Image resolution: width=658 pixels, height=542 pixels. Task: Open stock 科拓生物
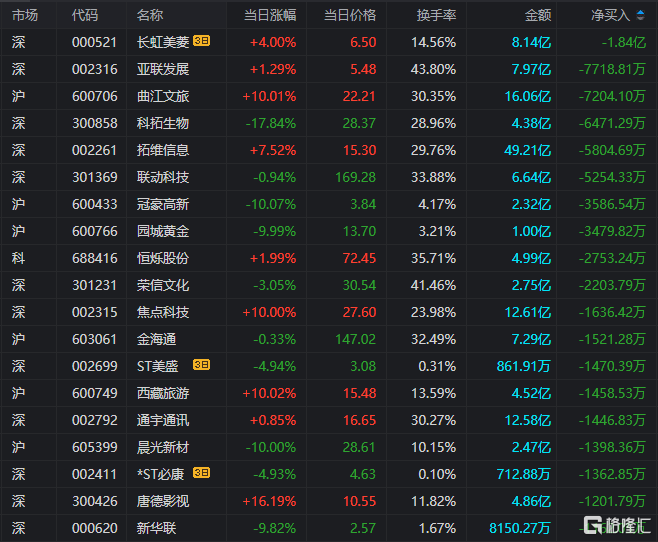click(163, 123)
